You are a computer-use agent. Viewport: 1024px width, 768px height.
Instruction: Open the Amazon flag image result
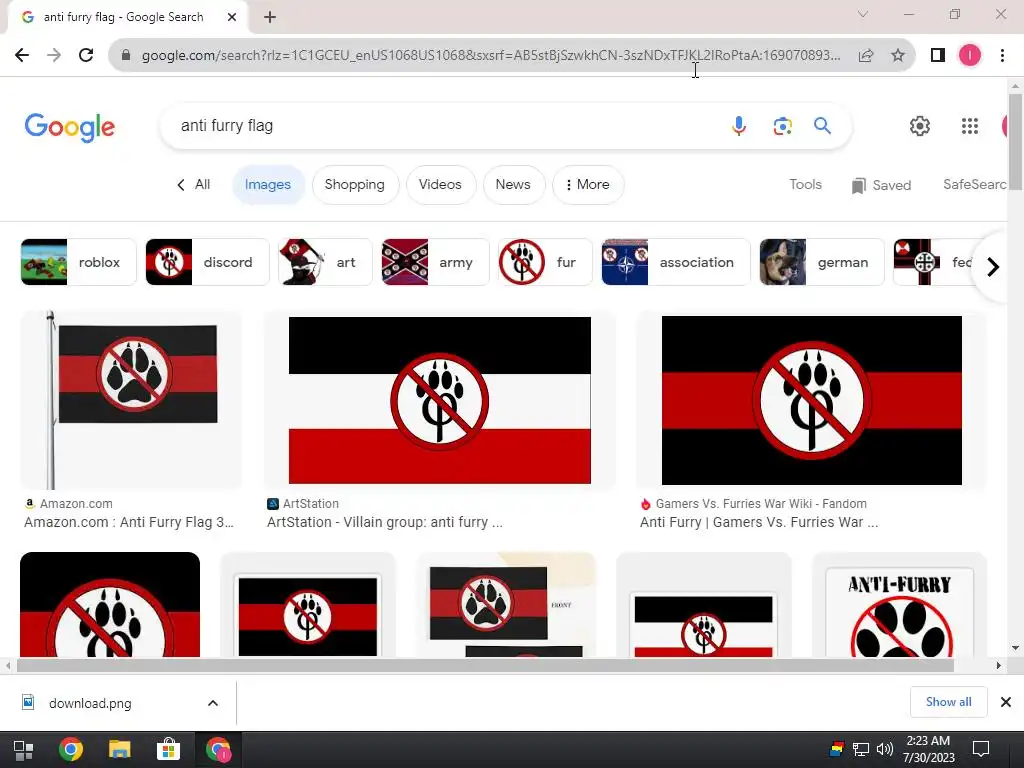click(131, 400)
